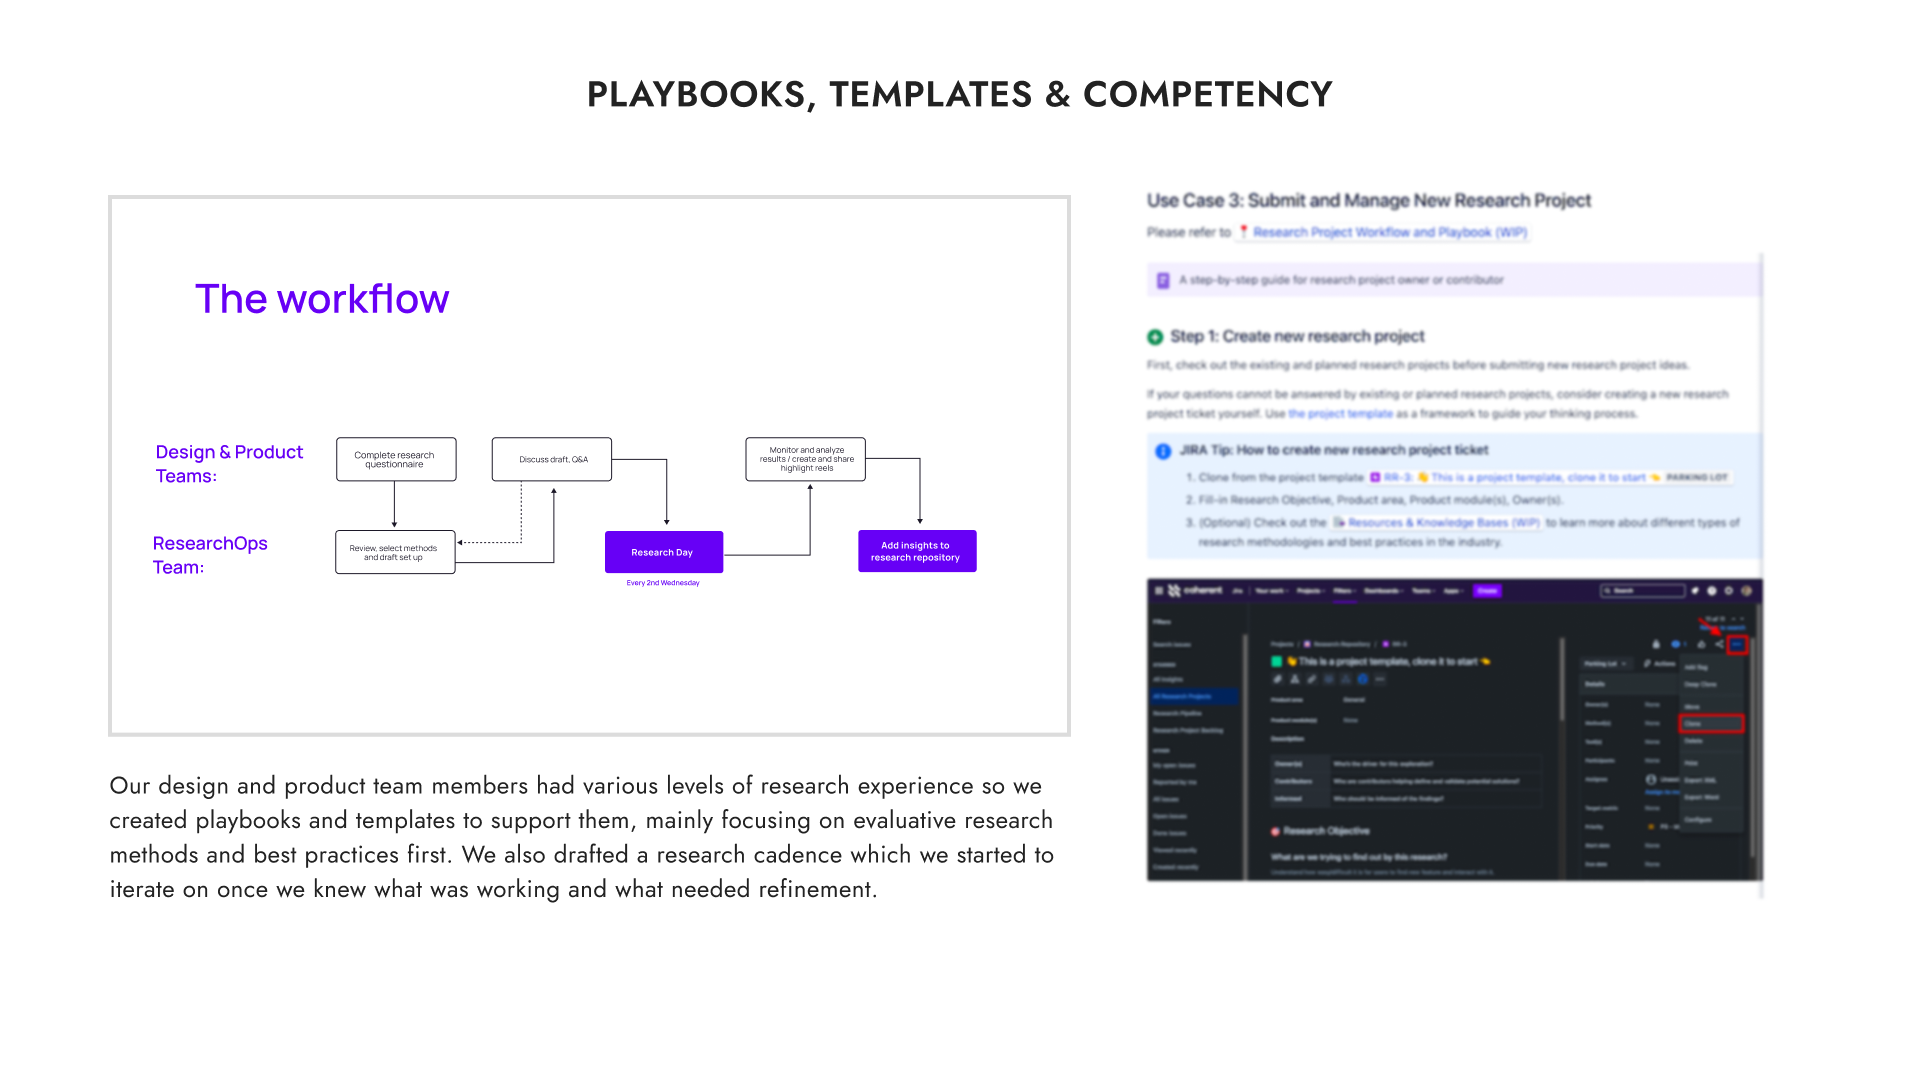Click the share icon on the issue

(x=1719, y=644)
